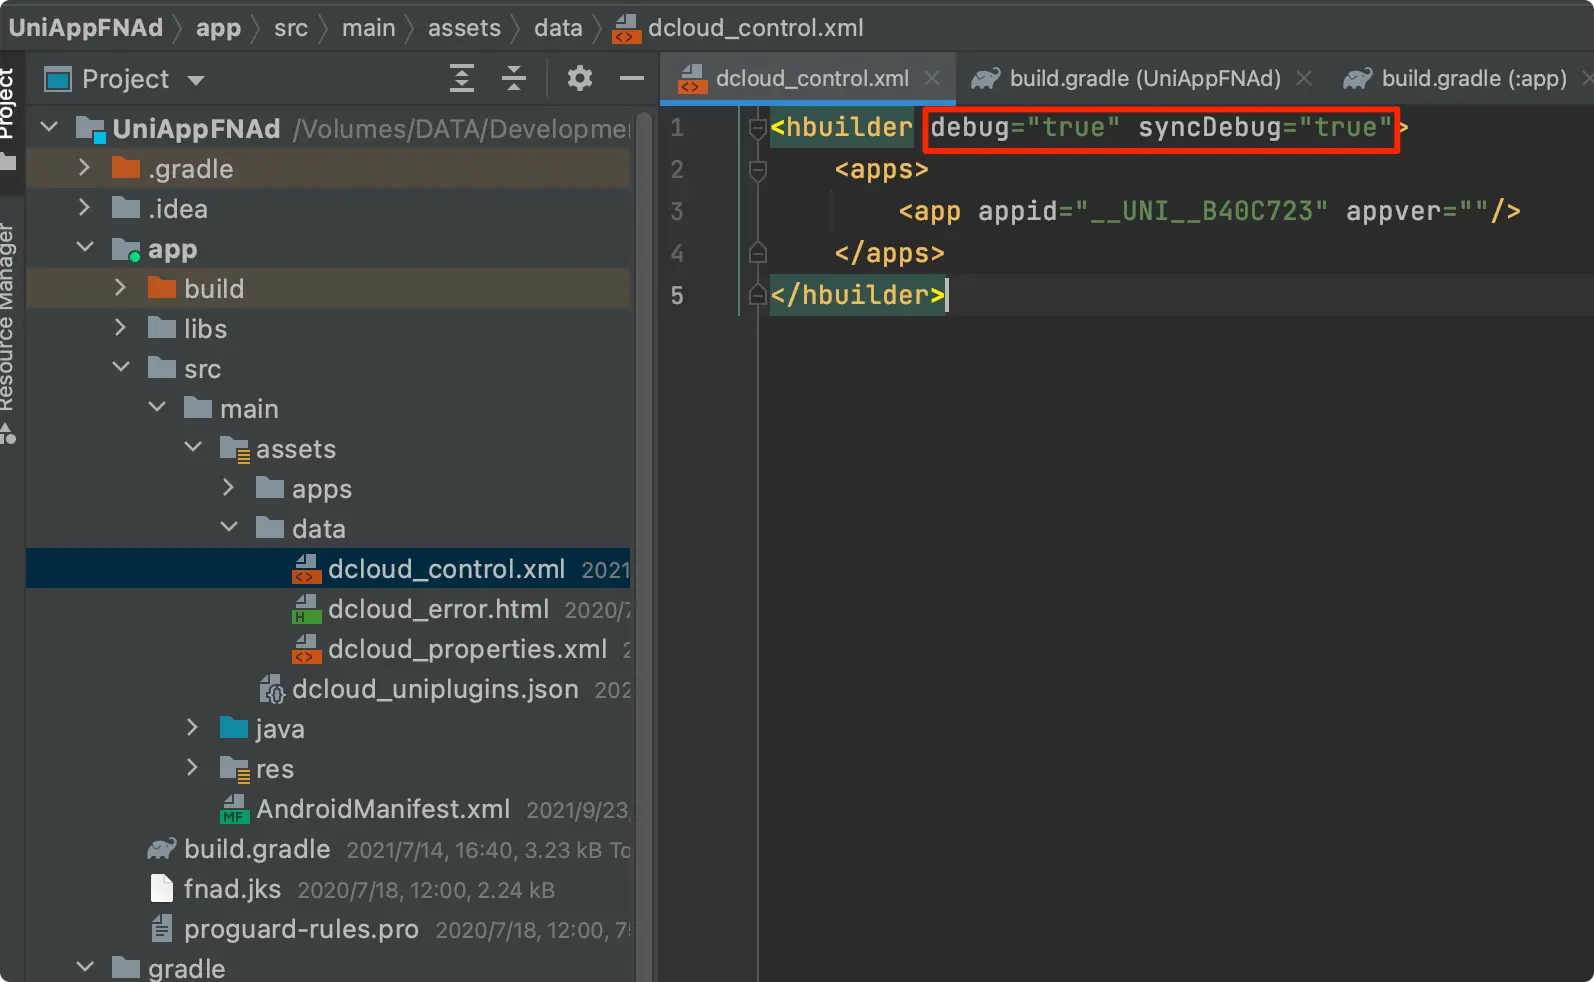
Task: Close the dcloud_control.xml tab
Action: click(932, 78)
